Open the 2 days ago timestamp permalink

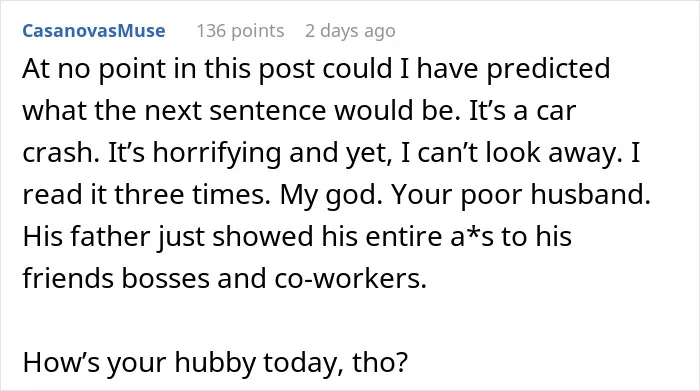[x=350, y=31]
